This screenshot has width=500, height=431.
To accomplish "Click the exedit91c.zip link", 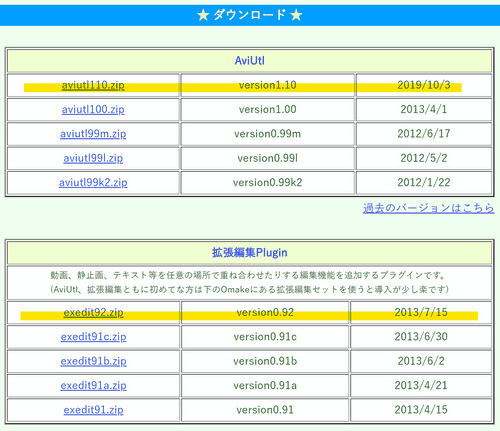I will (x=93, y=337).
